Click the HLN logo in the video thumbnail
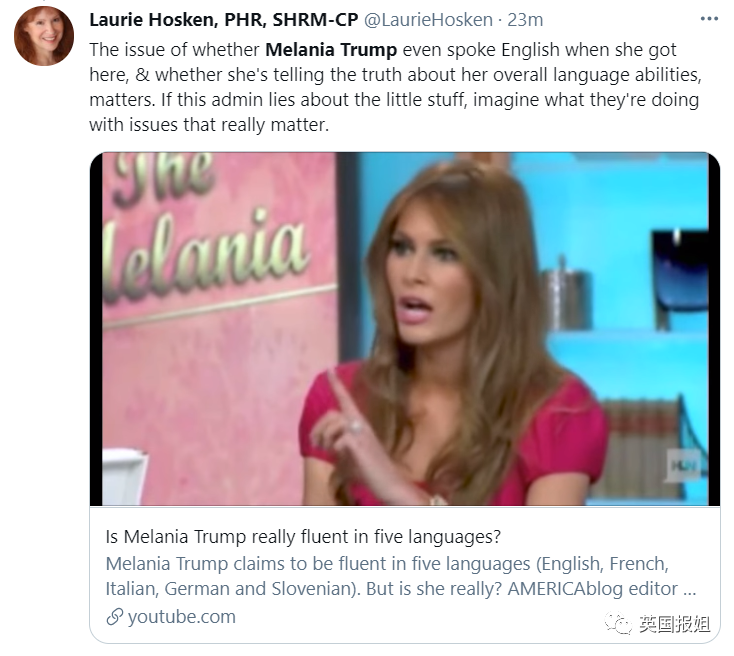 coord(683,465)
